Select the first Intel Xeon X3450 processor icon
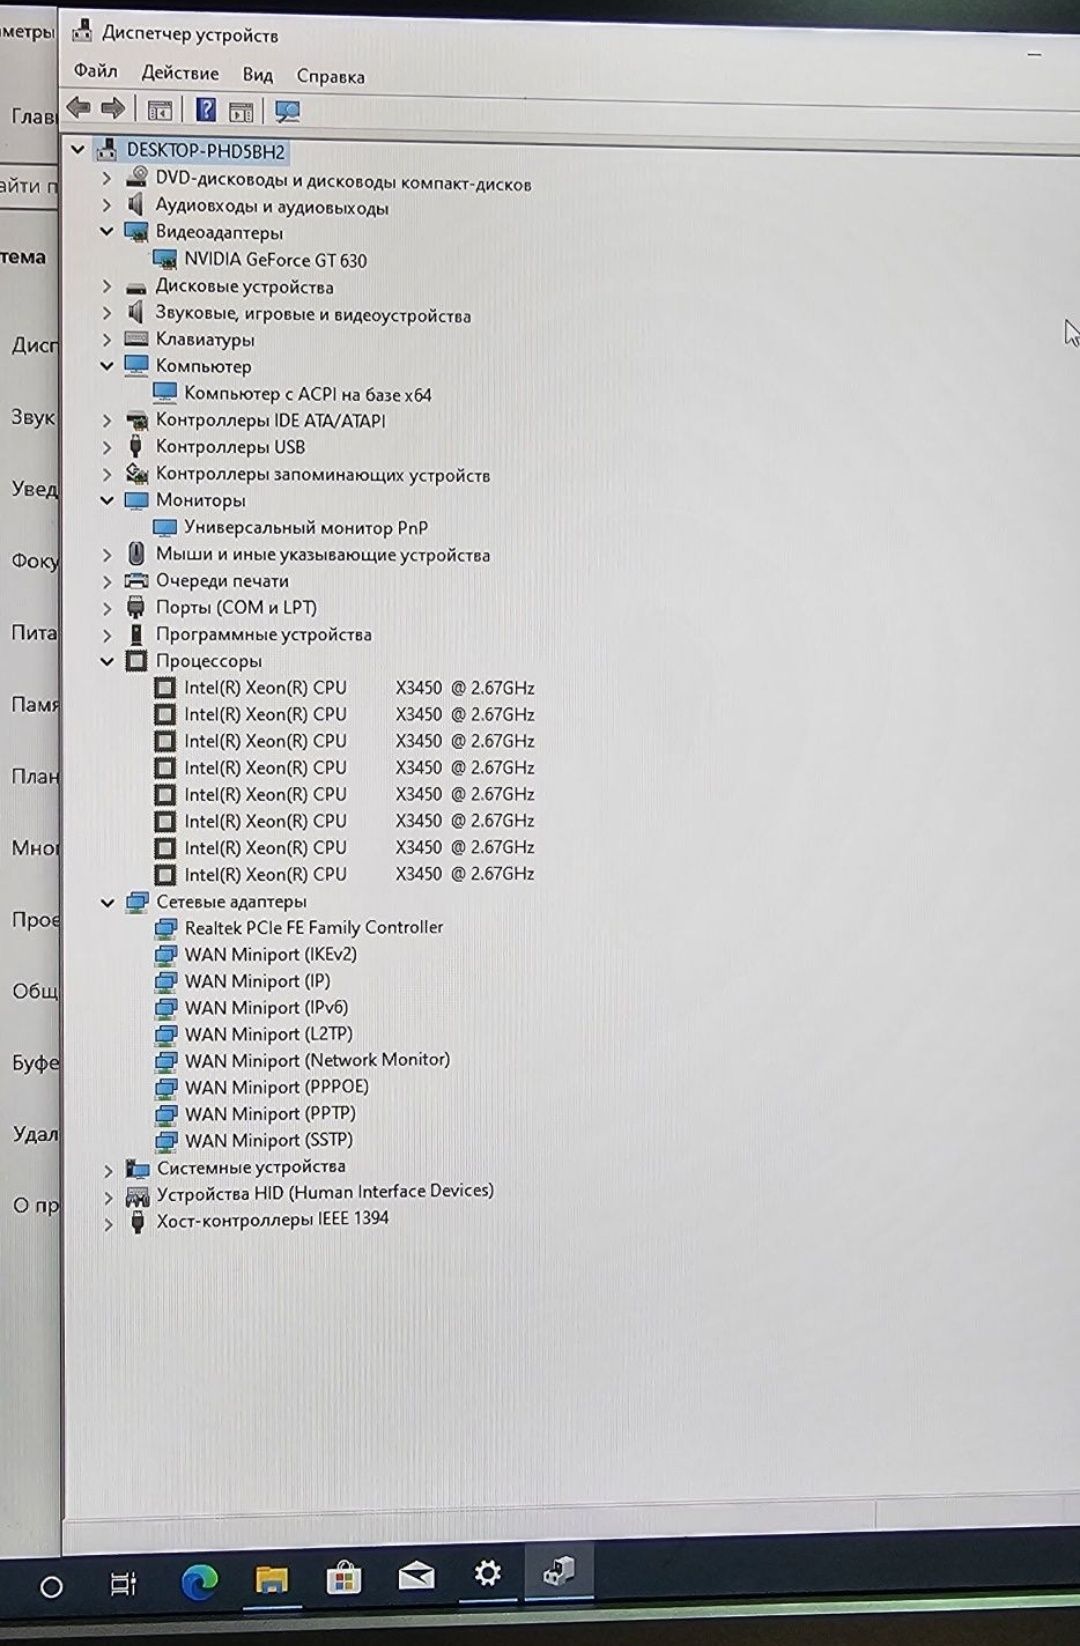The height and width of the screenshot is (1646, 1080). click(165, 688)
